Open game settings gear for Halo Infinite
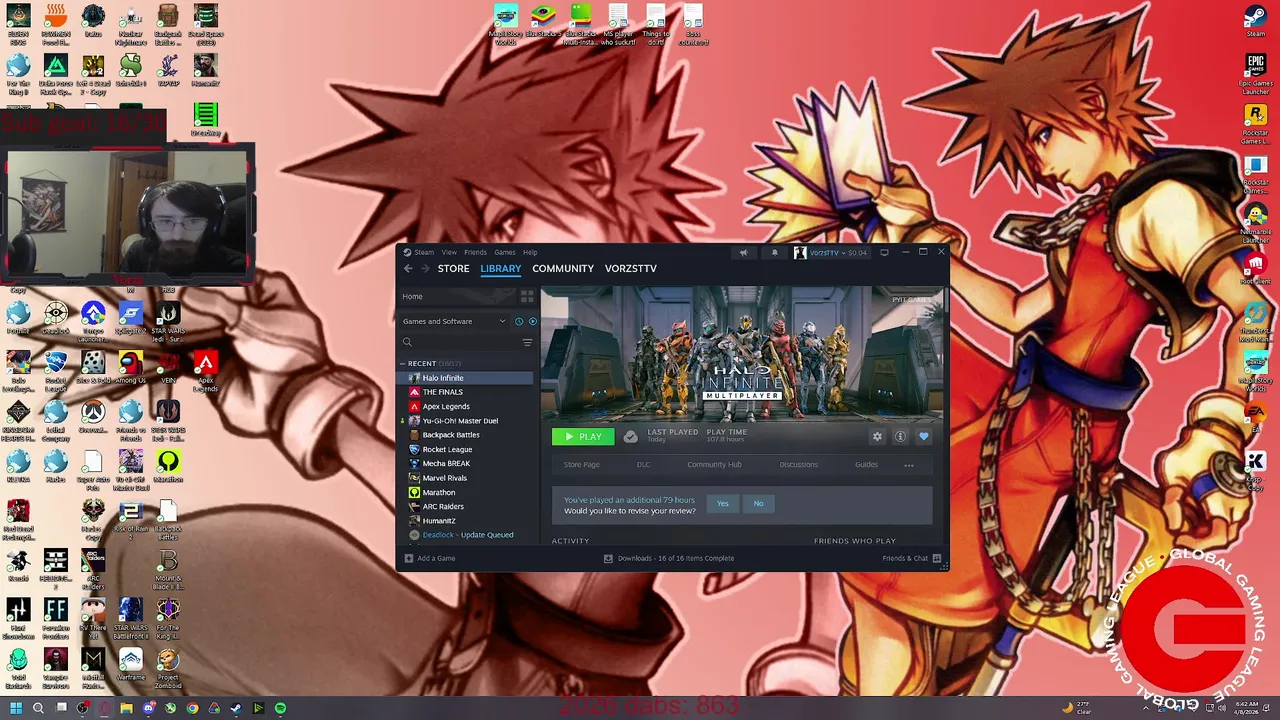 877,436
